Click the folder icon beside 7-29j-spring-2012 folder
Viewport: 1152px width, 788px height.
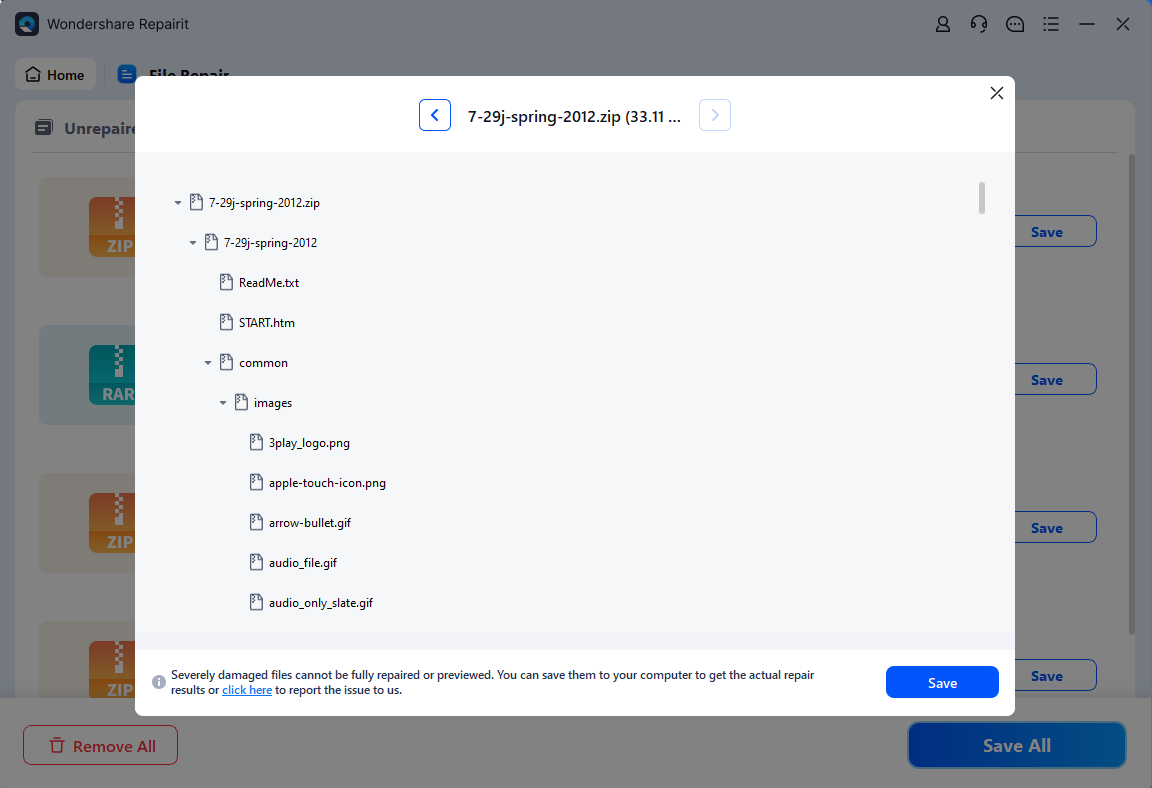(211, 242)
